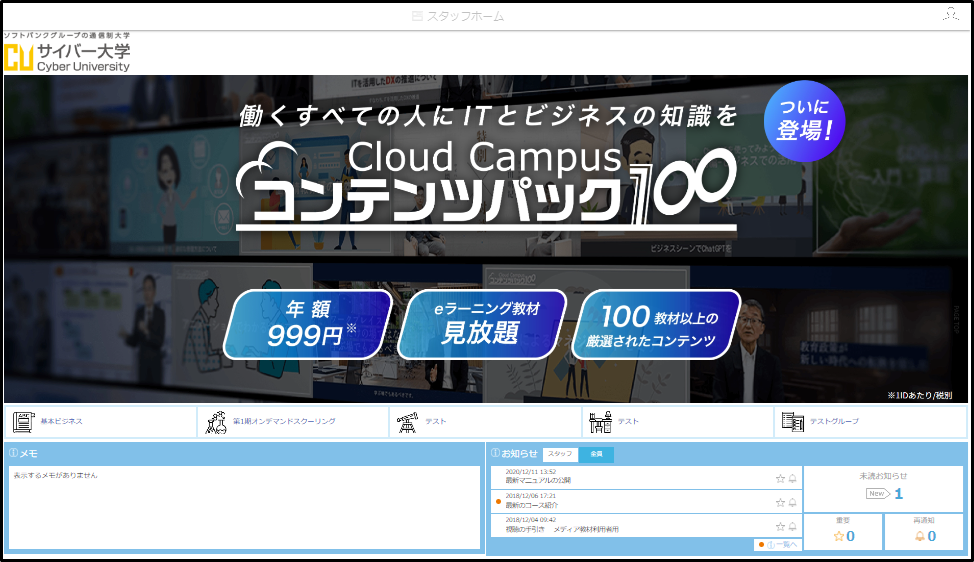Open the 基本ビジネス course icon
This screenshot has height=562, width=974.
(24, 422)
